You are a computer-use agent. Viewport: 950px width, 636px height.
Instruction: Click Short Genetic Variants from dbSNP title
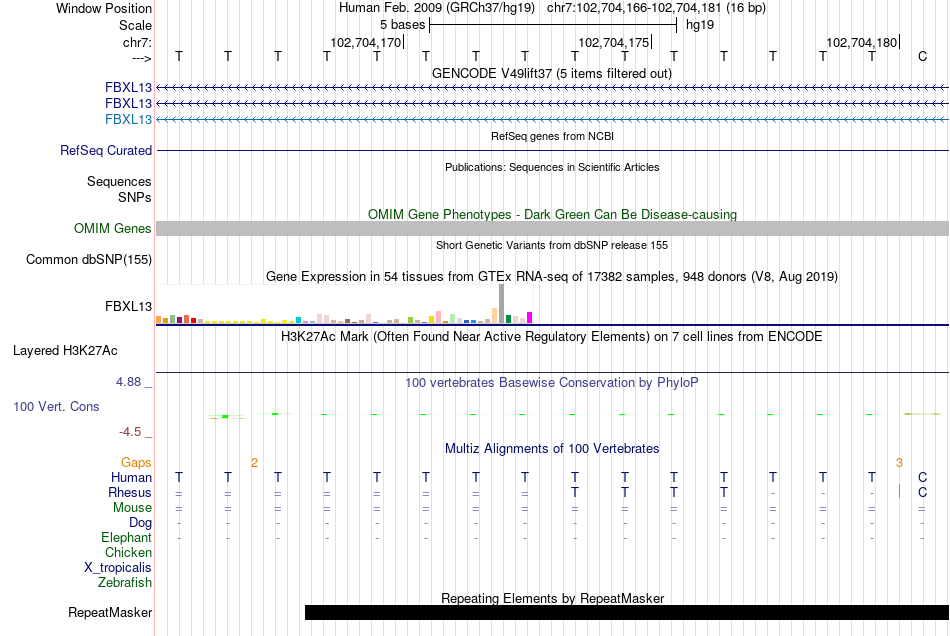click(x=552, y=245)
